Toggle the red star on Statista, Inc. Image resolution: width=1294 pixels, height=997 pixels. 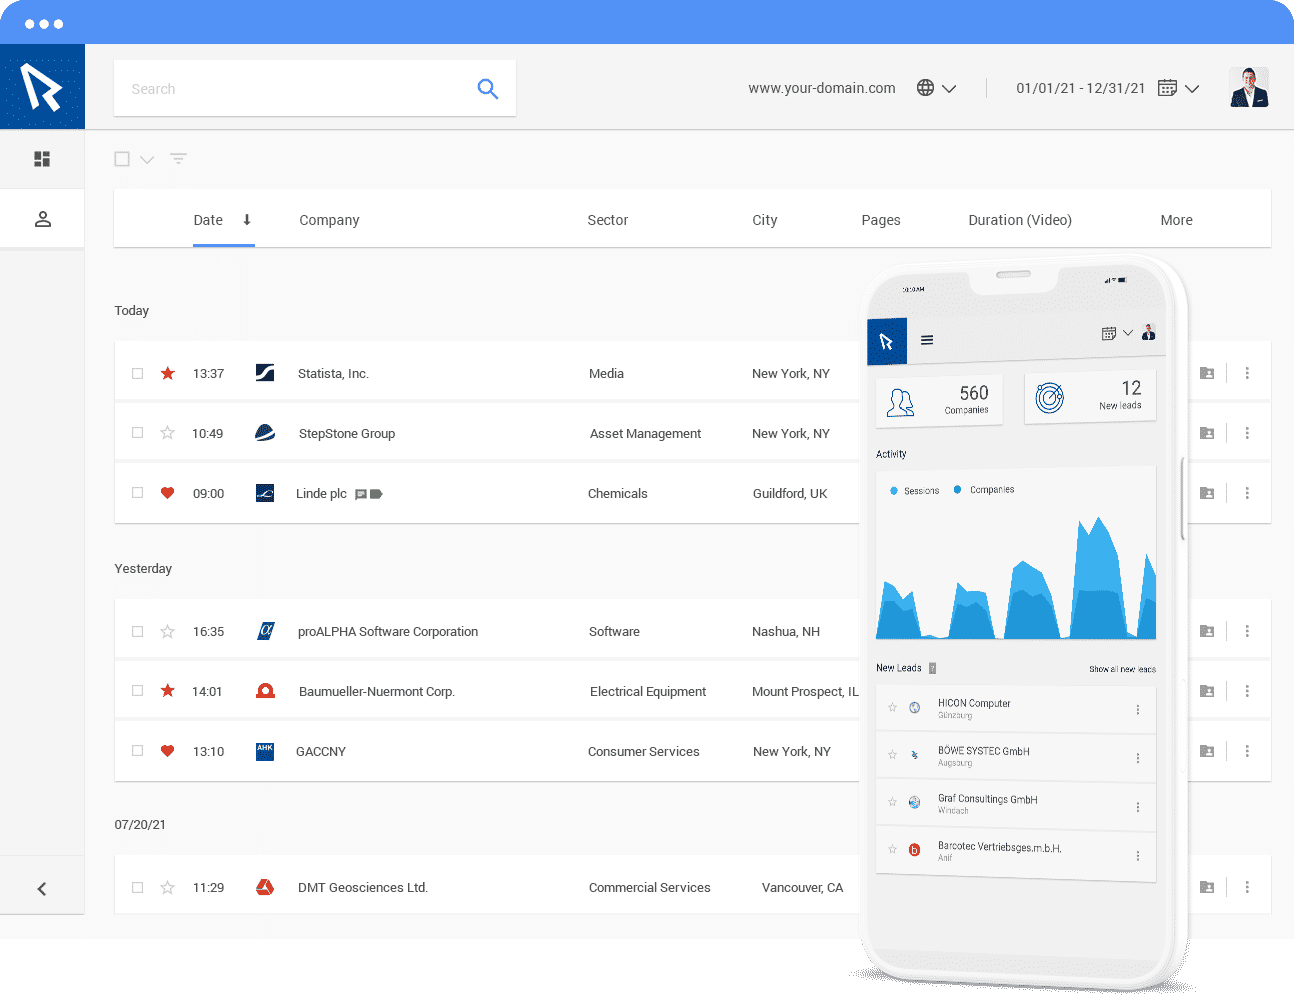pos(168,373)
